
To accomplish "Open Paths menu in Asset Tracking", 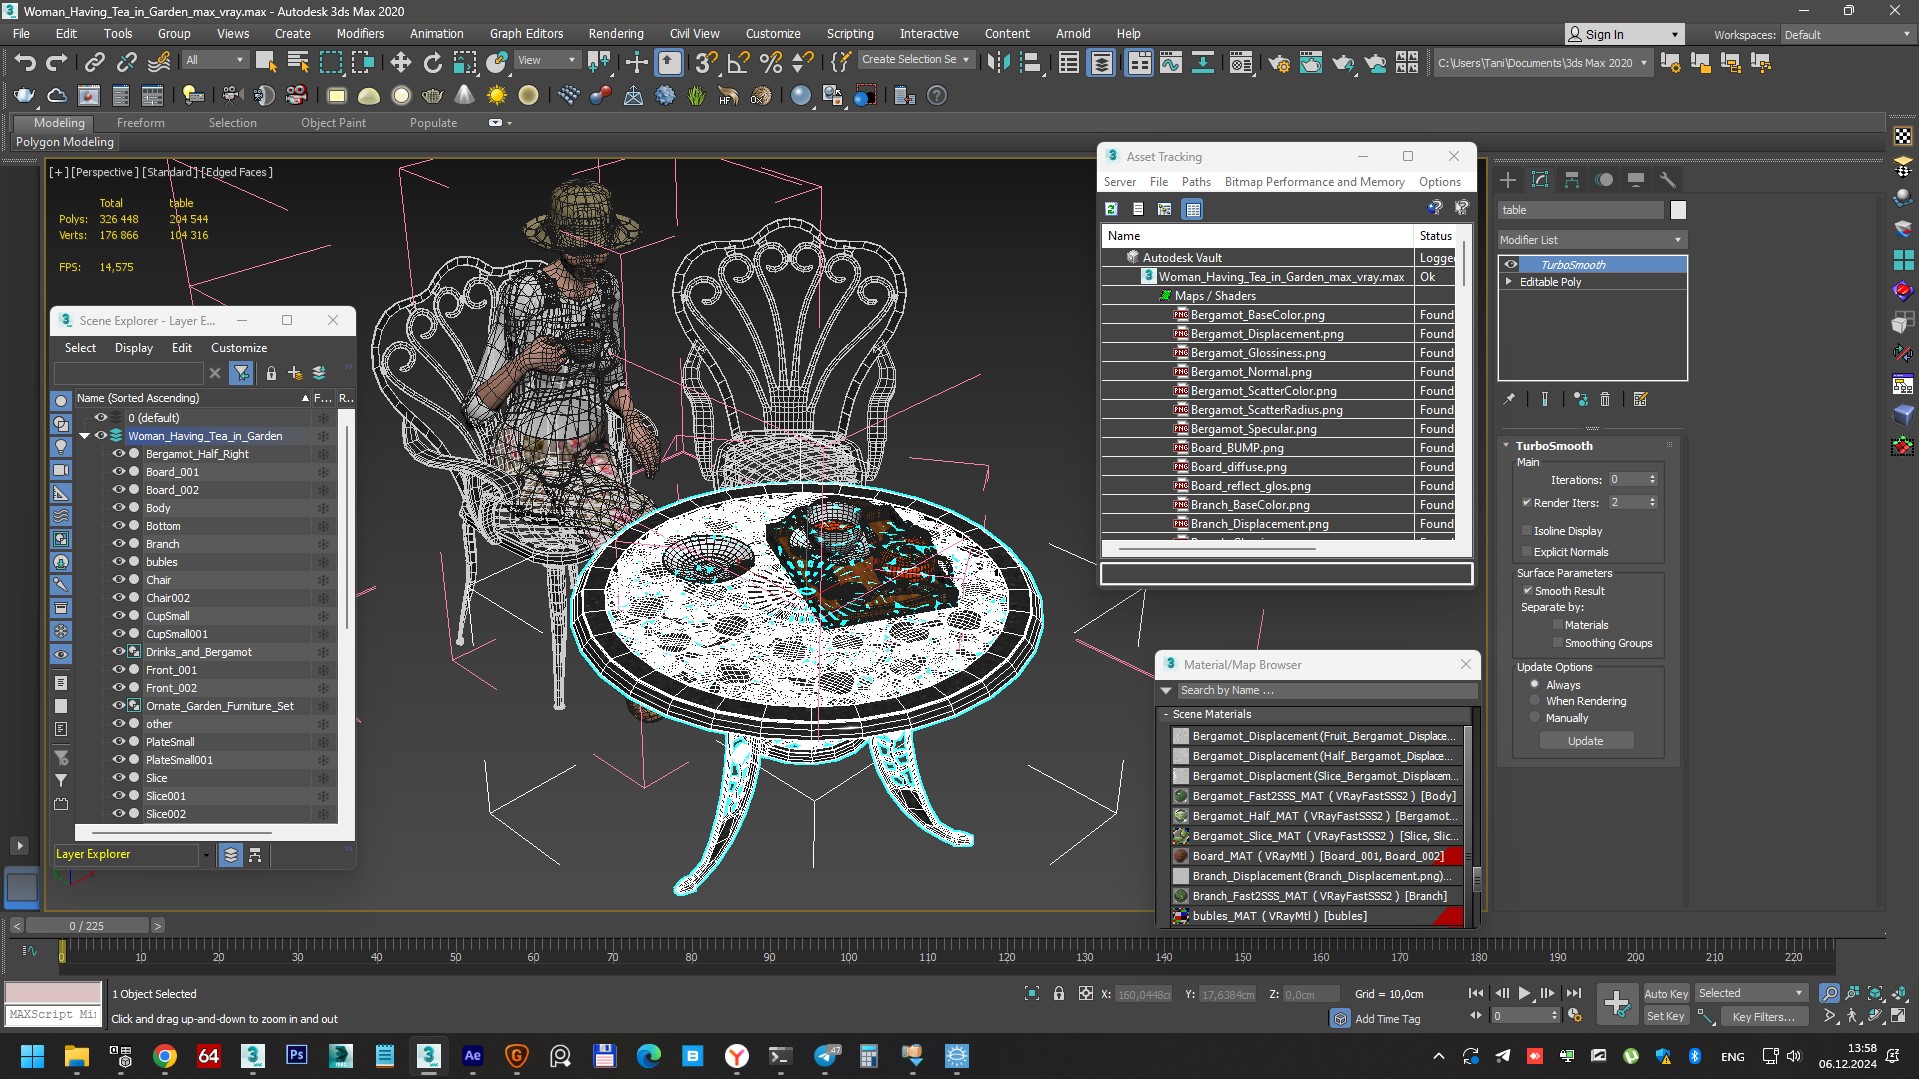I will tap(1195, 182).
